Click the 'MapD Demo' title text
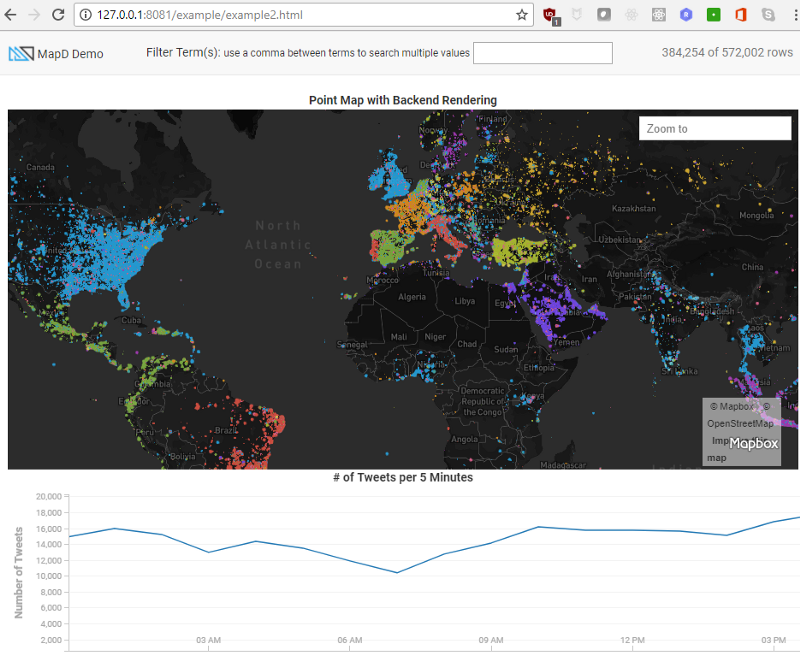Viewport: 800px width, 655px height. pos(70,54)
